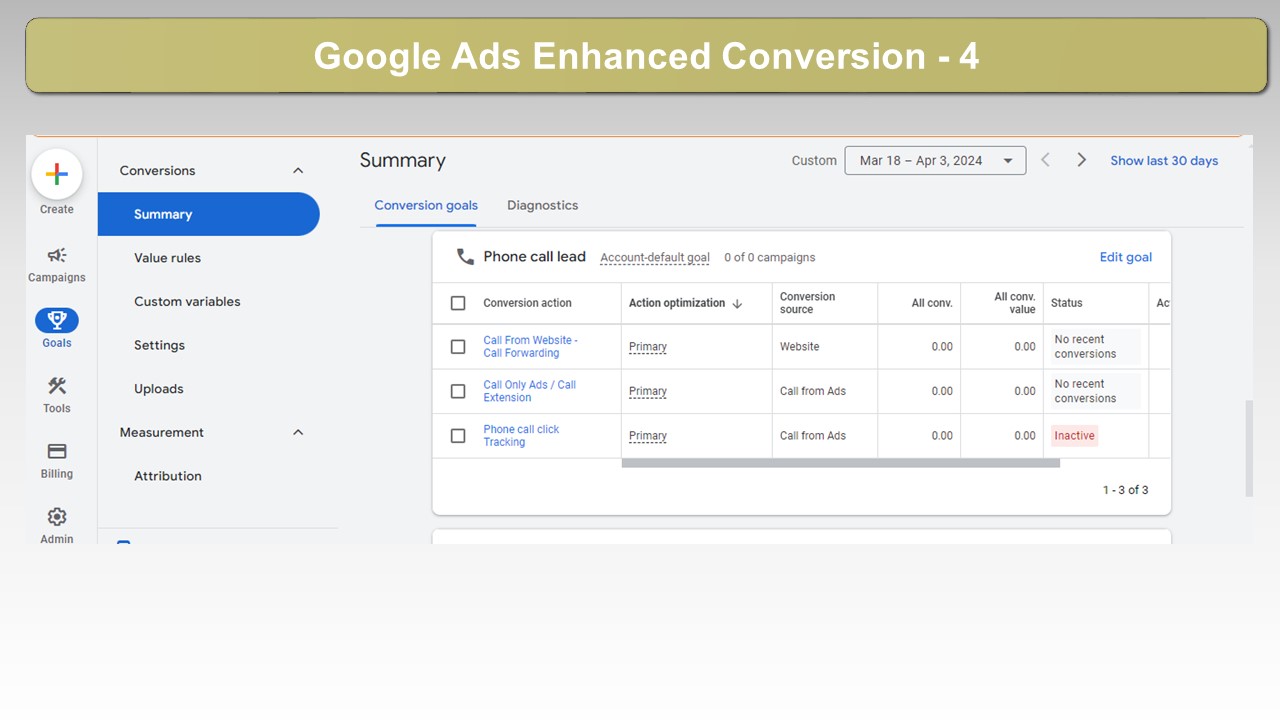This screenshot has height=720, width=1280.
Task: Toggle the select-all checkbox in table header
Action: (x=458, y=303)
